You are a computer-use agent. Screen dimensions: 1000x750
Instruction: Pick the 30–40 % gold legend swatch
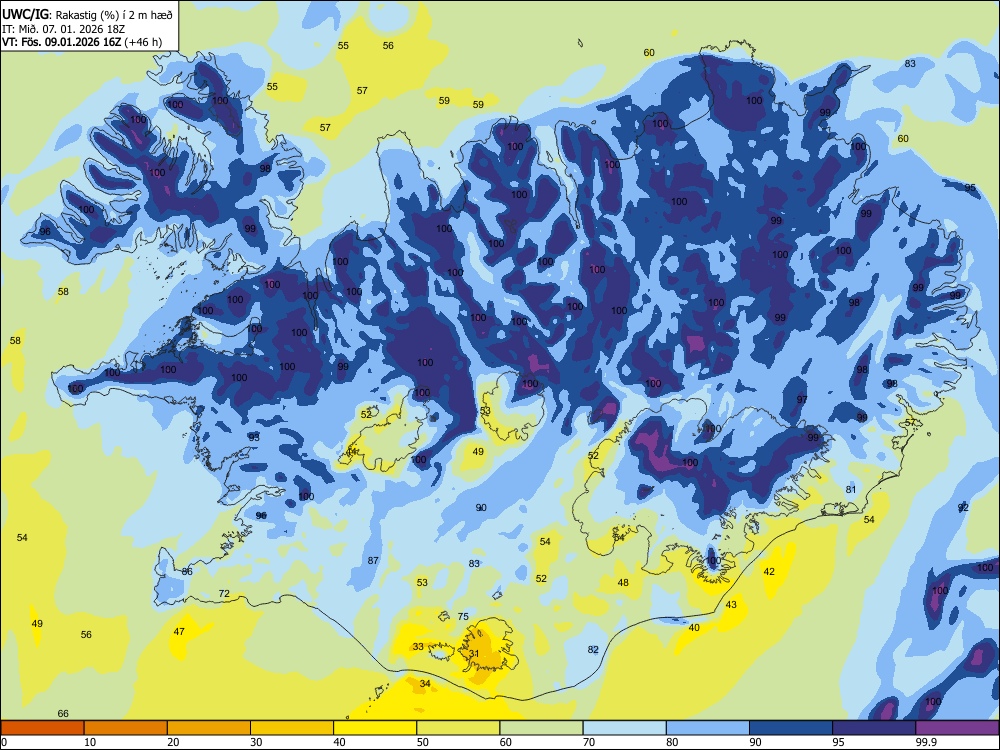tap(292, 728)
